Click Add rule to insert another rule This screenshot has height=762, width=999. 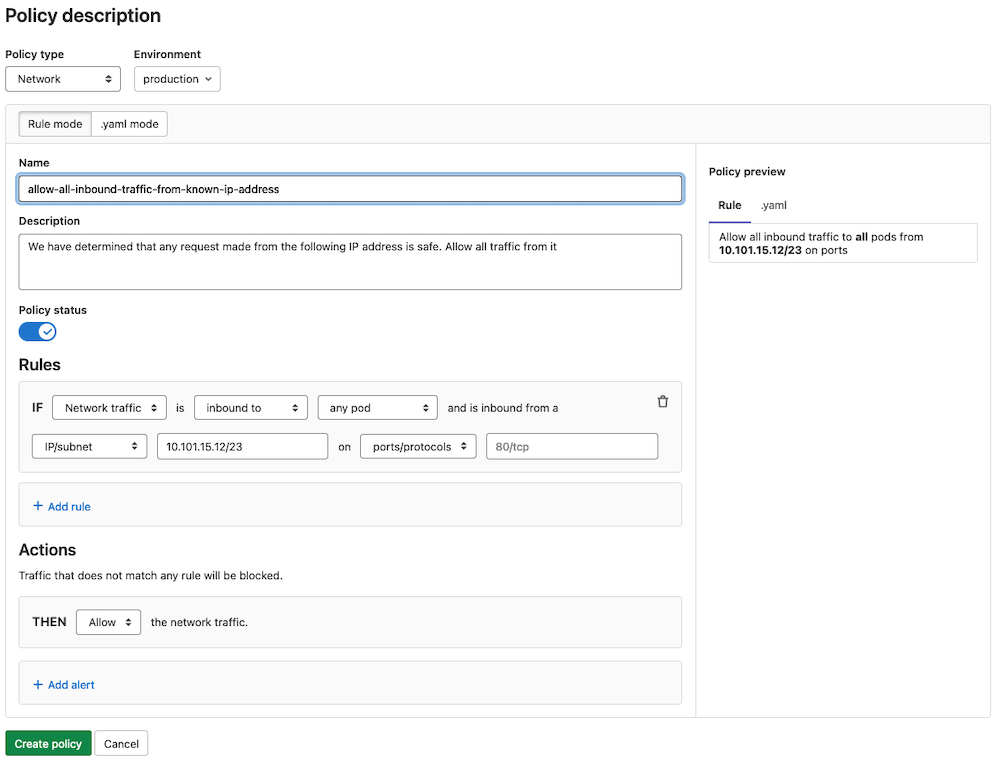tap(61, 506)
